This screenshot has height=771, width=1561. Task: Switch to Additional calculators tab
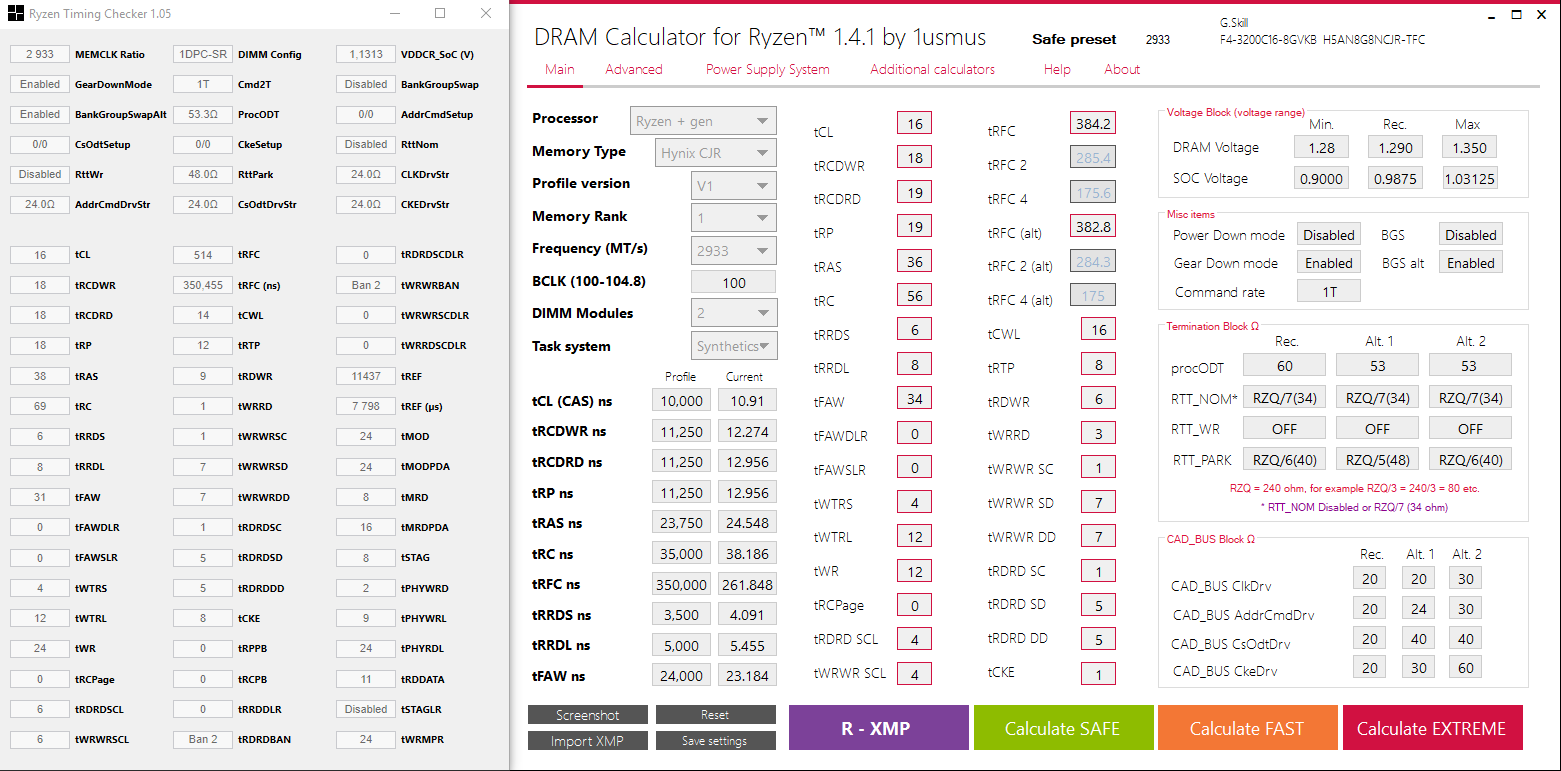pyautogui.click(x=932, y=69)
